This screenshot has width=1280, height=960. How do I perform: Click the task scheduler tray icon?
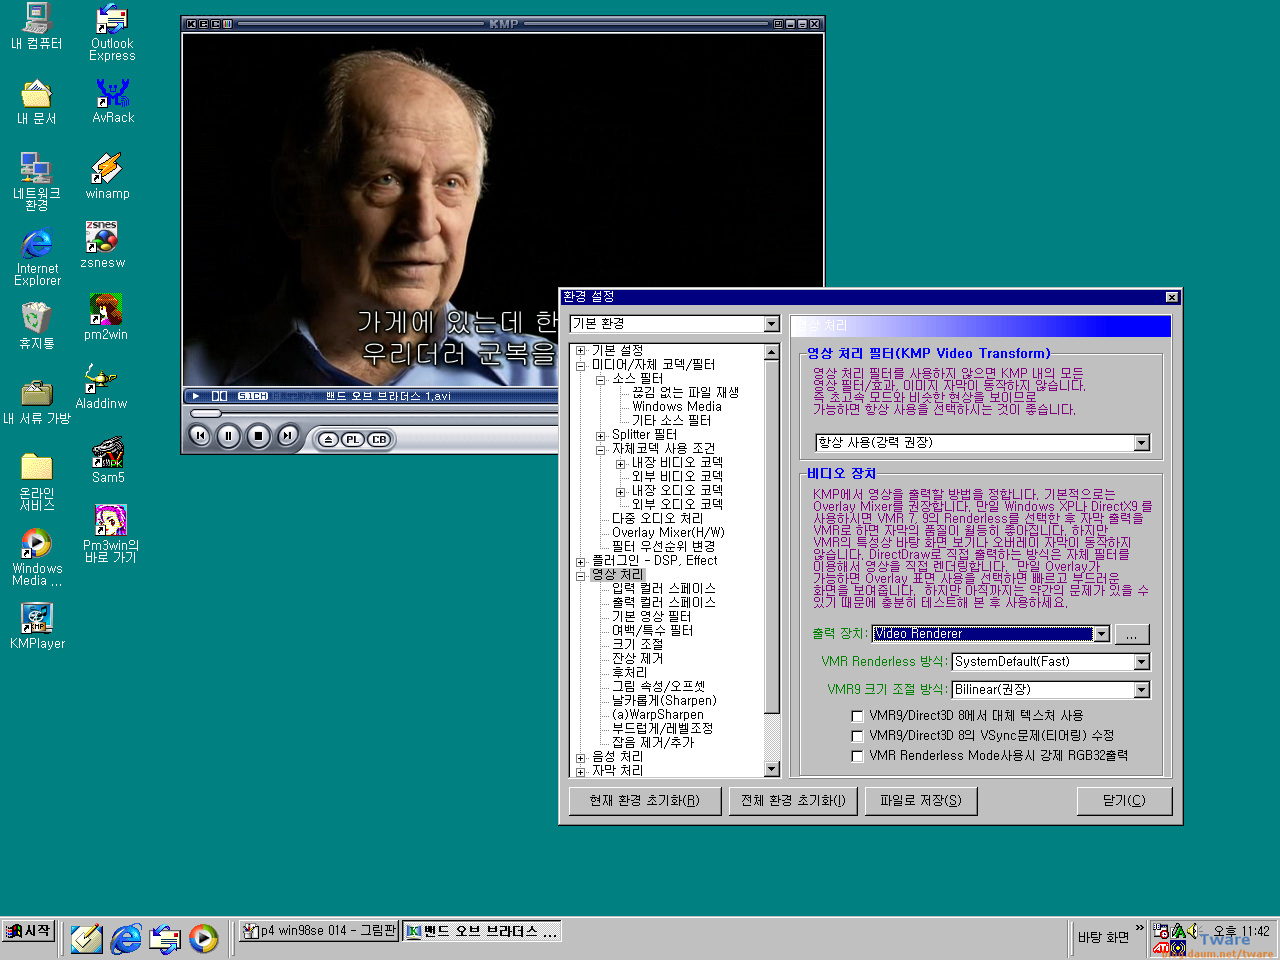[x=1161, y=931]
